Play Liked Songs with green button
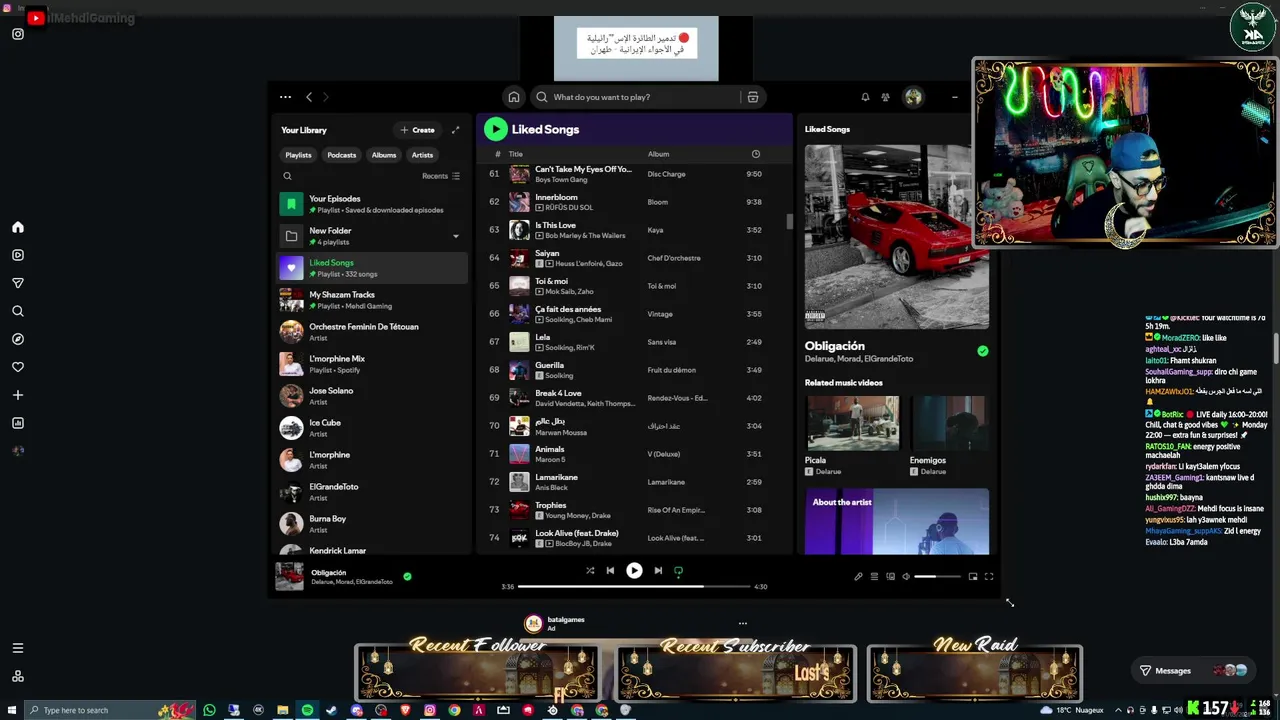Viewport: 1280px width, 720px height. point(495,129)
